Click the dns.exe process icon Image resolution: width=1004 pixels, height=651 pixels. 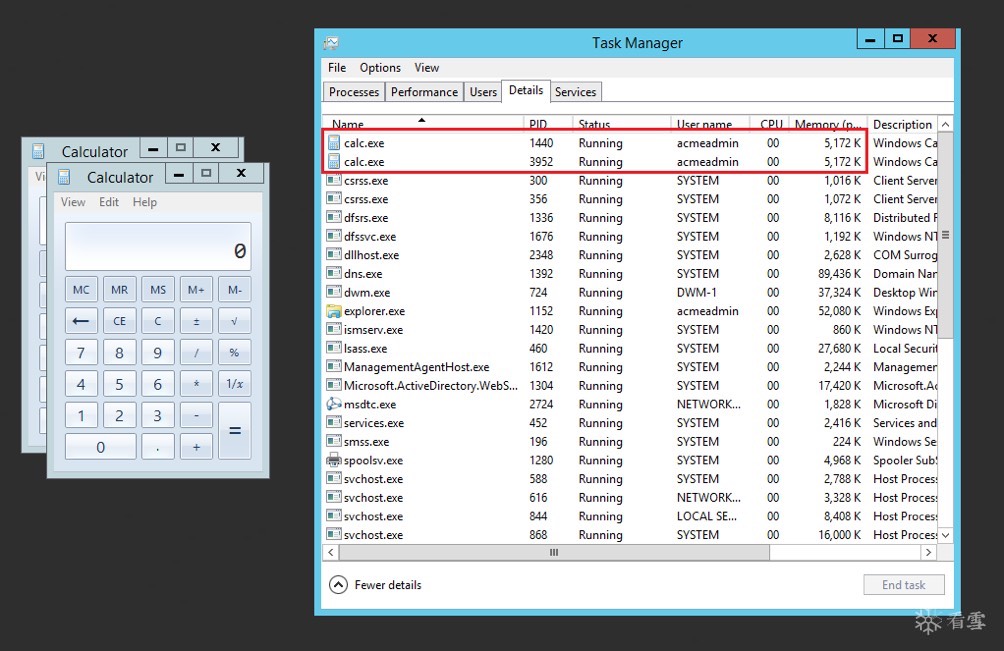334,273
